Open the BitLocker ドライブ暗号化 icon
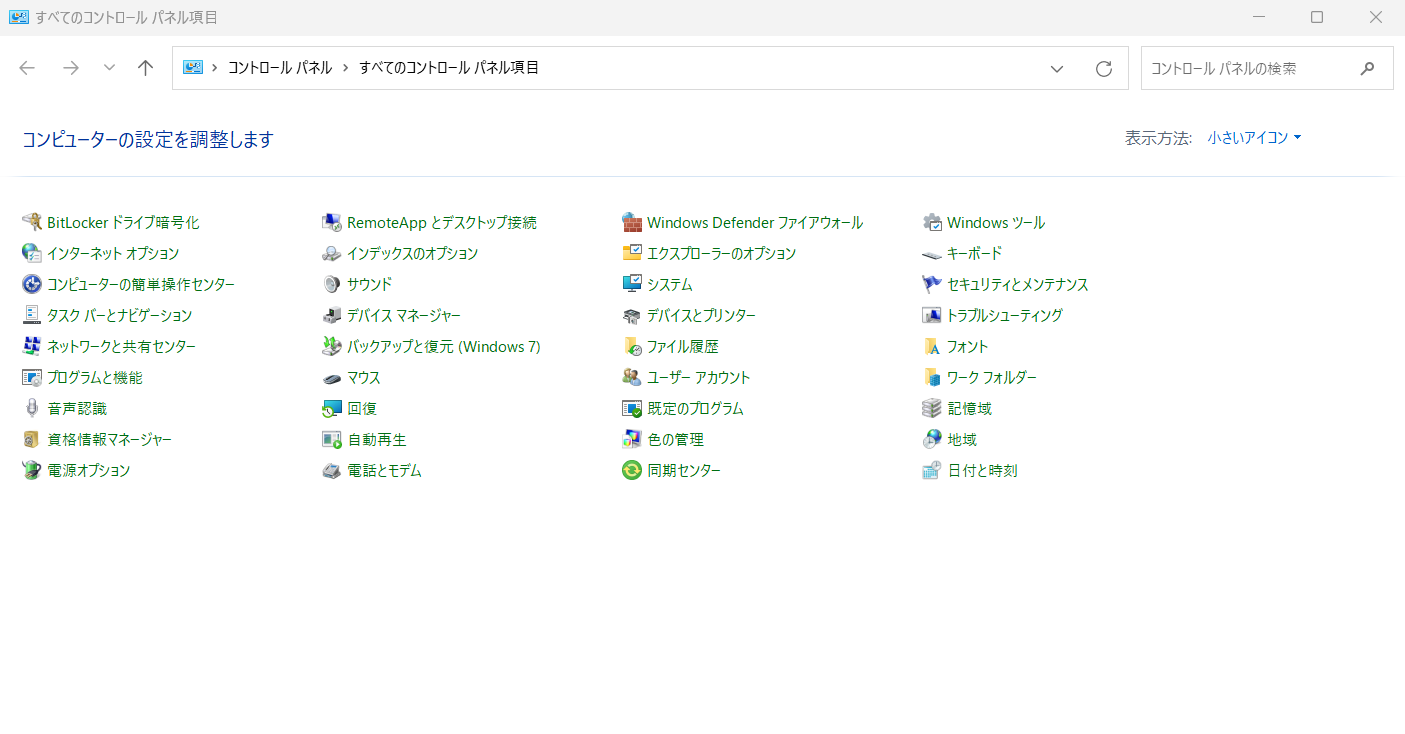The image size is (1405, 734). [x=31, y=222]
